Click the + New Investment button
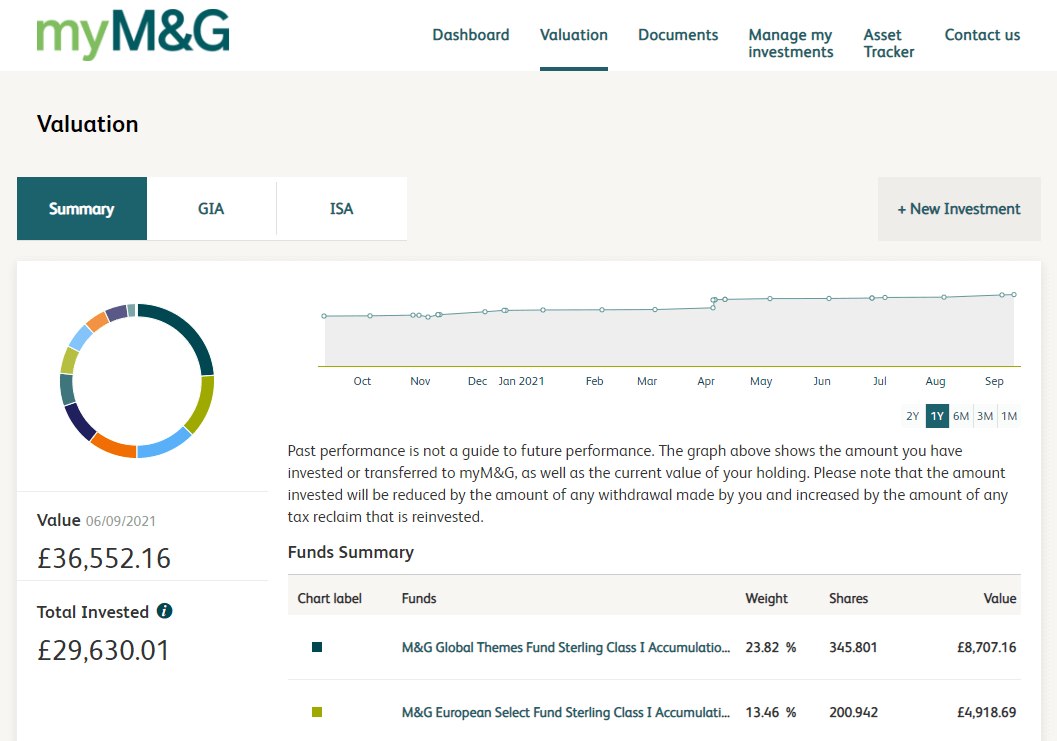This screenshot has height=741, width=1057. [x=959, y=209]
